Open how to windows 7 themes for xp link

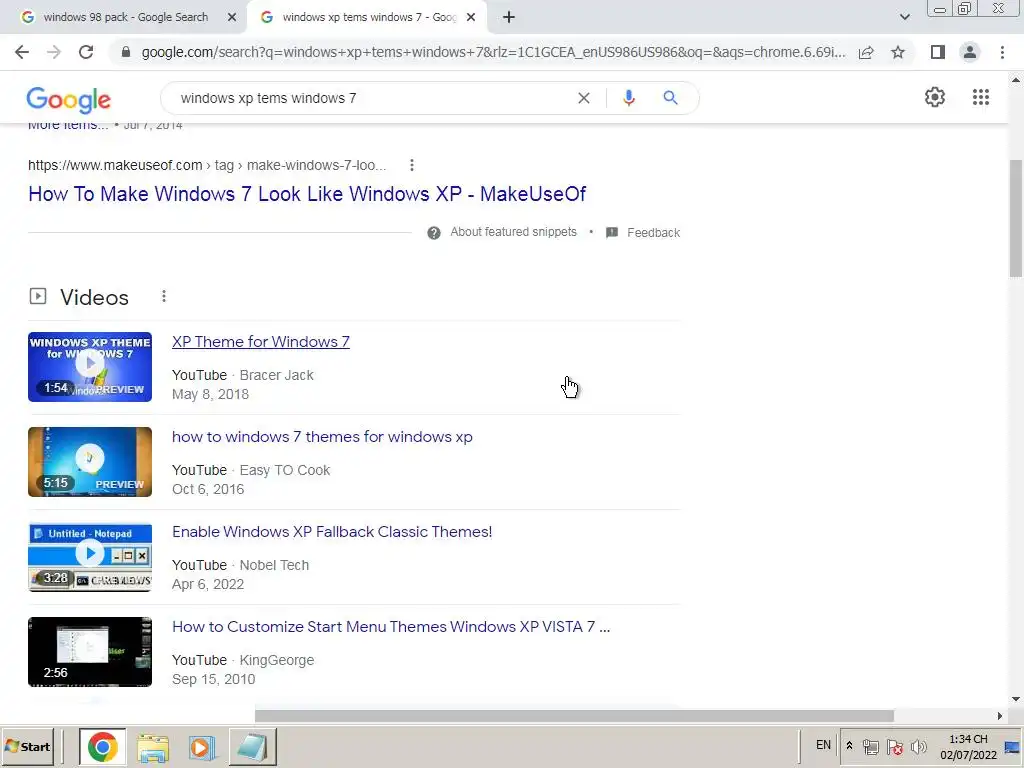click(322, 437)
